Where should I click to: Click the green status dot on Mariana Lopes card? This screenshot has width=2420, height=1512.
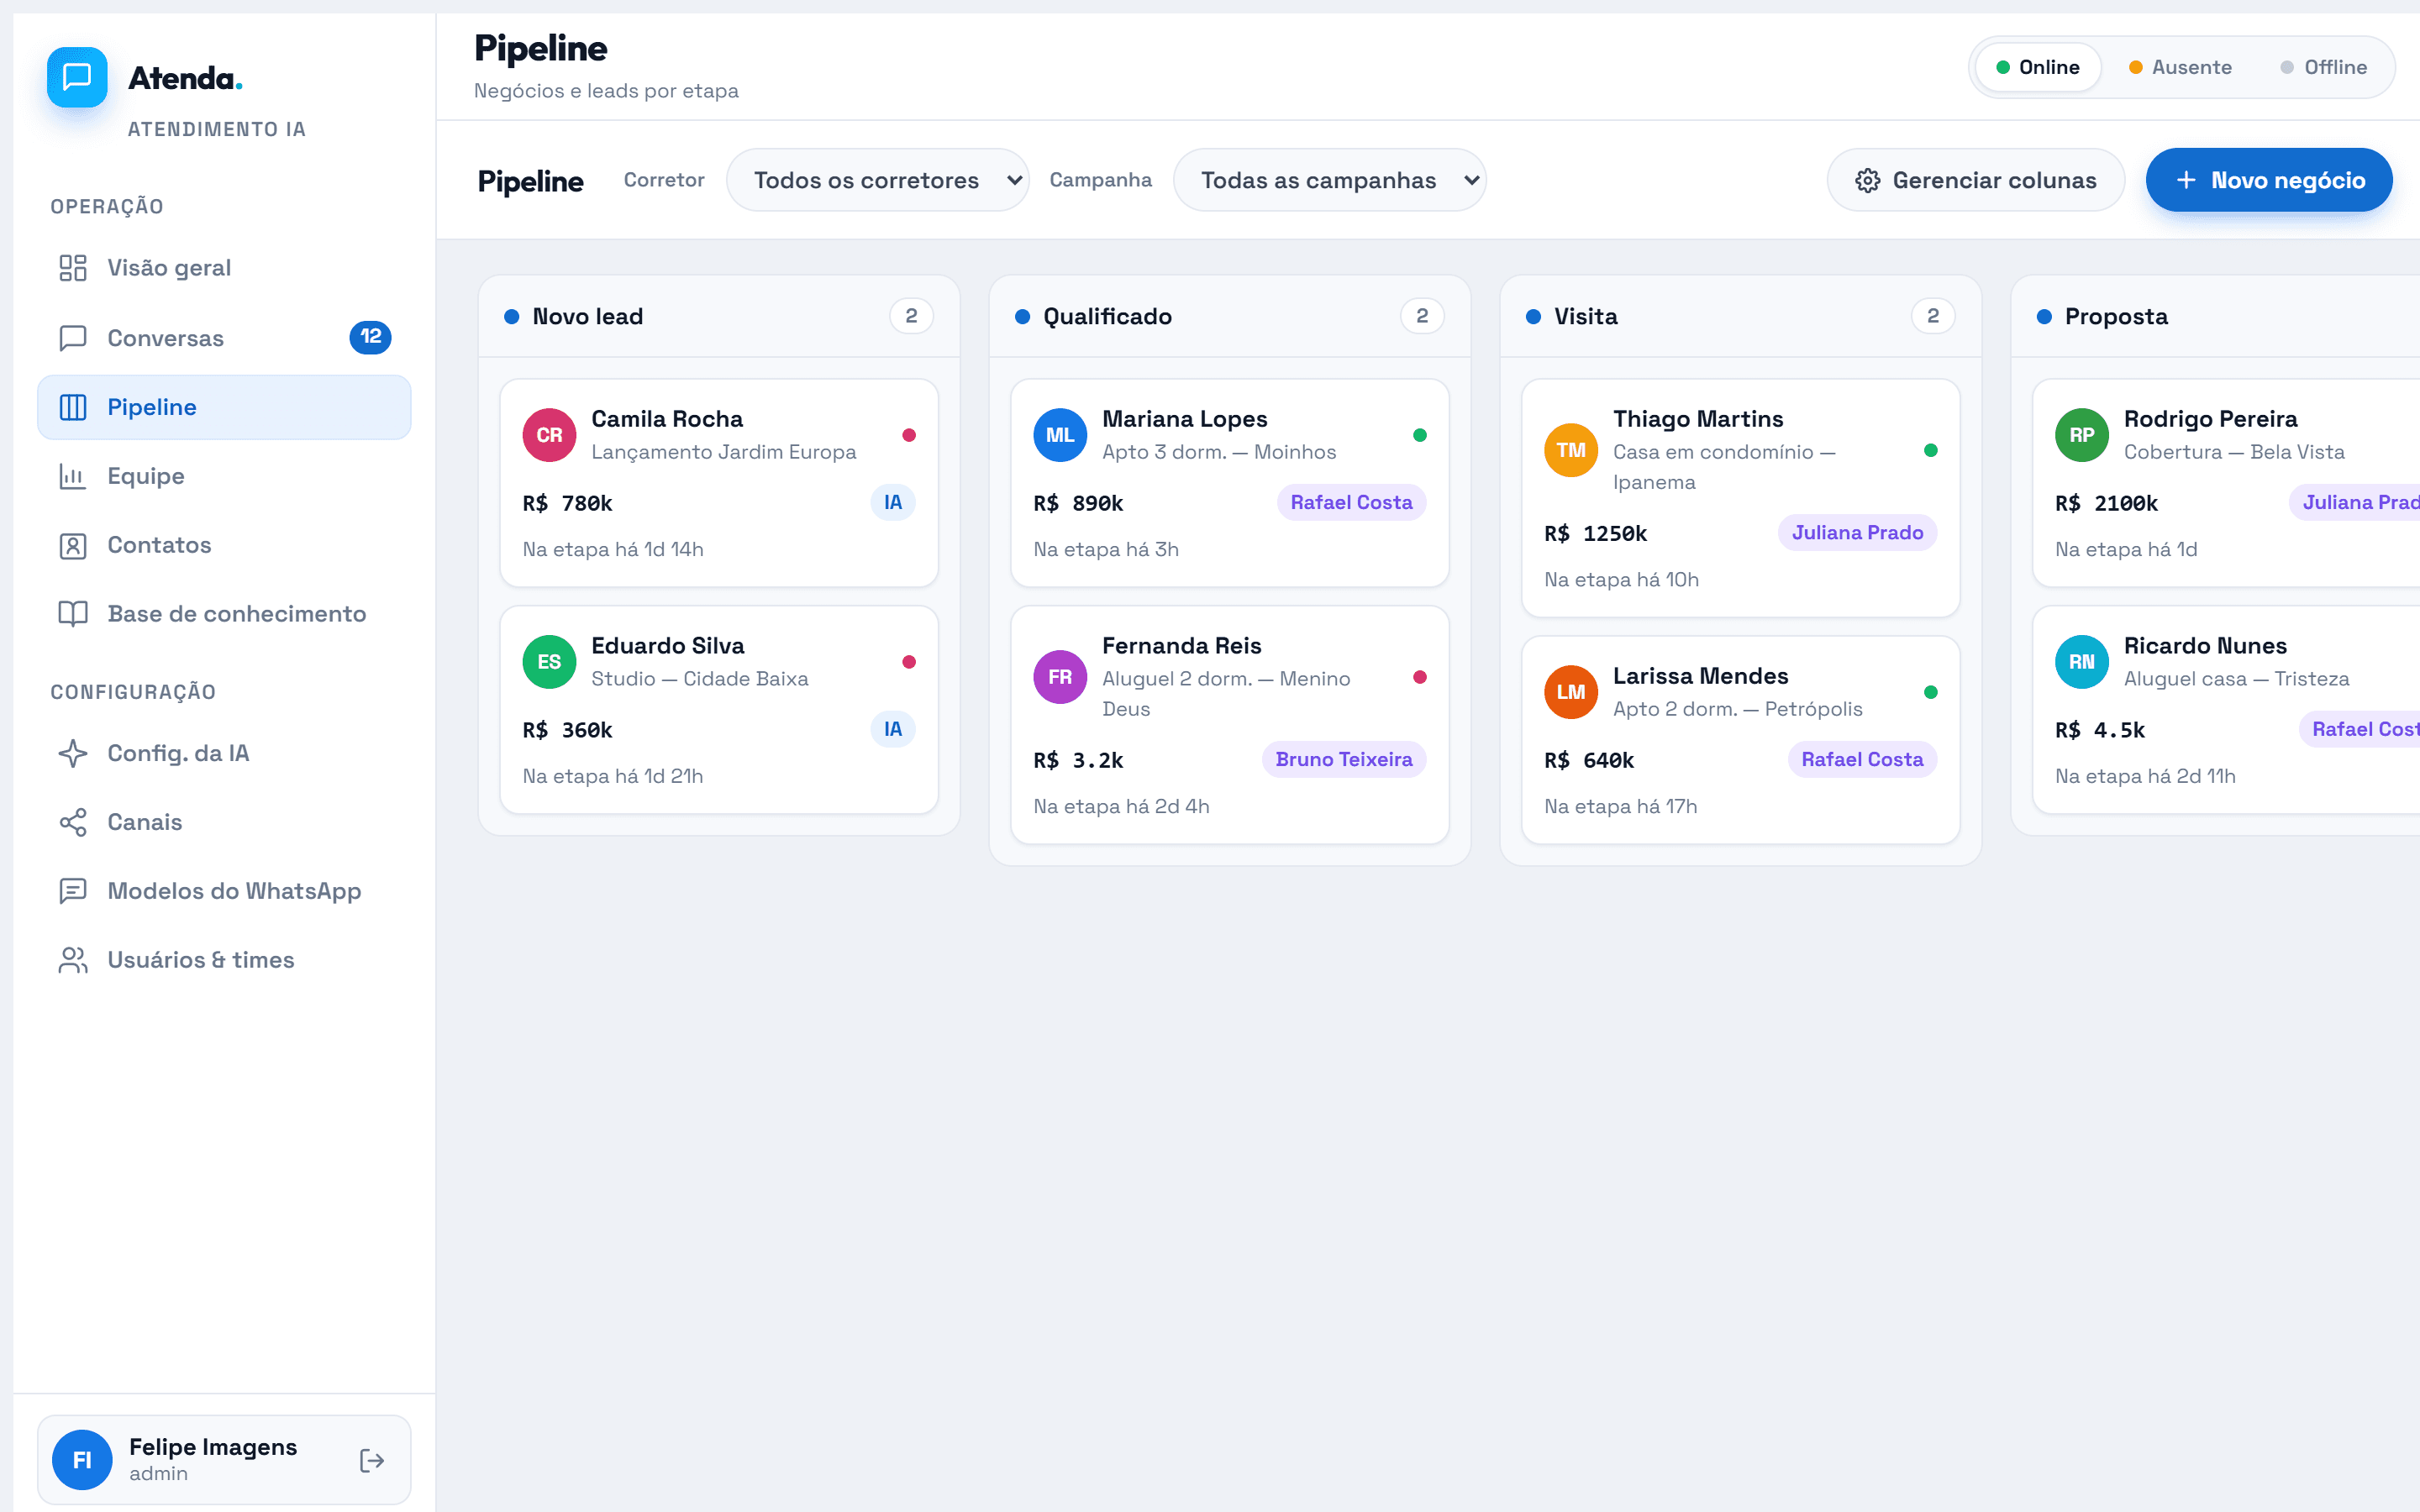point(1420,435)
